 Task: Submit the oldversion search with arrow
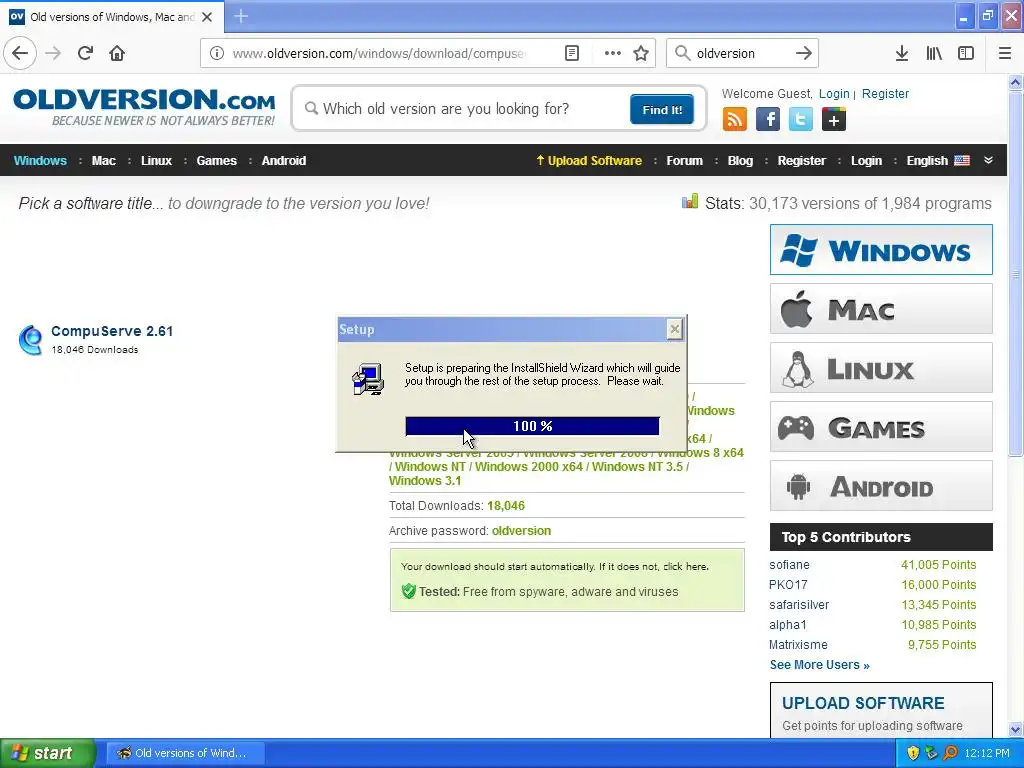pos(803,53)
